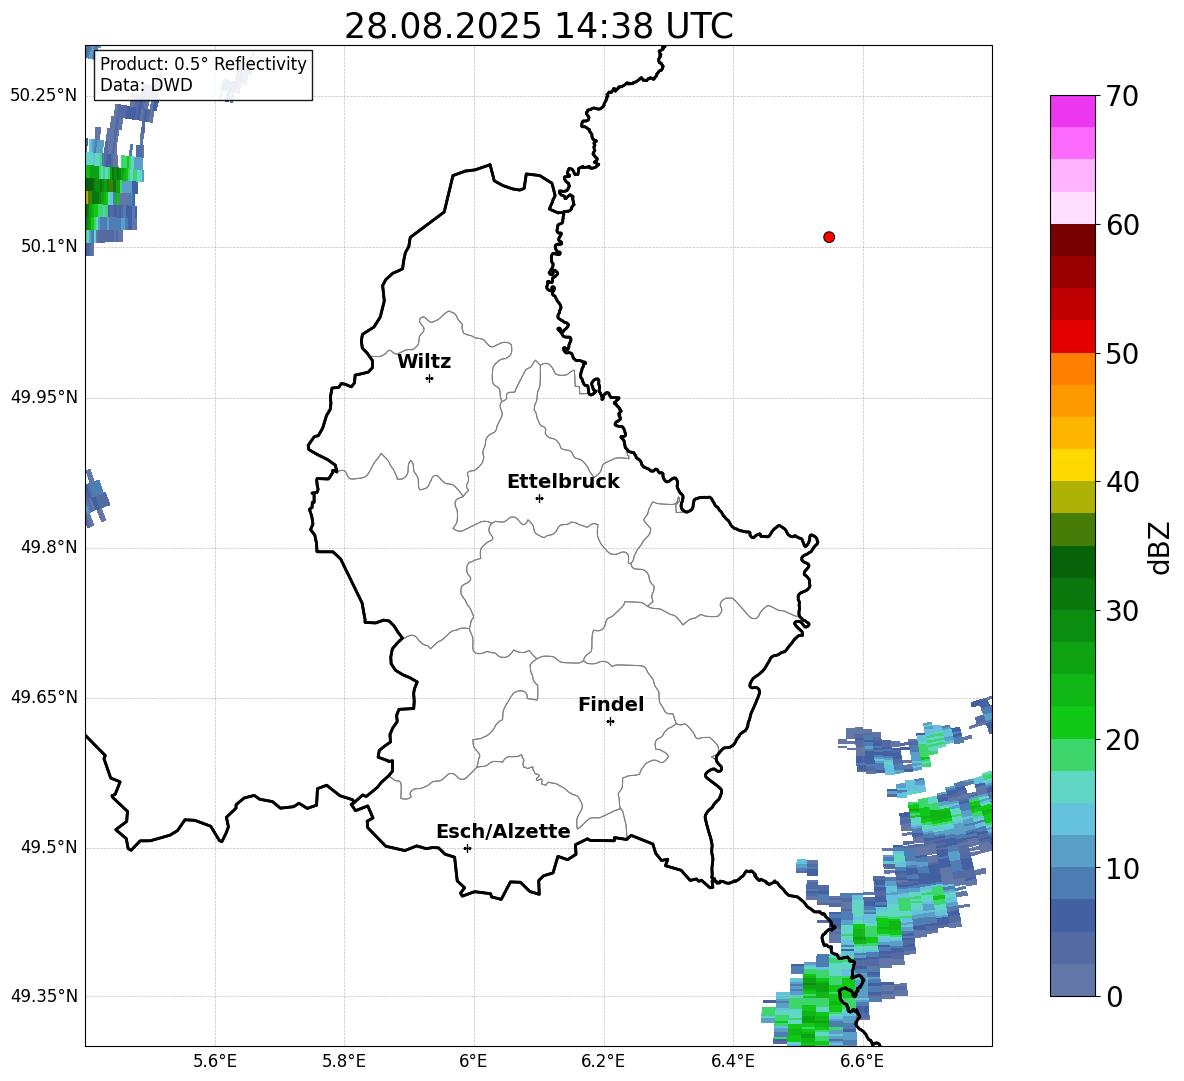Click the 30 colorbar tick label

pos(1122,611)
